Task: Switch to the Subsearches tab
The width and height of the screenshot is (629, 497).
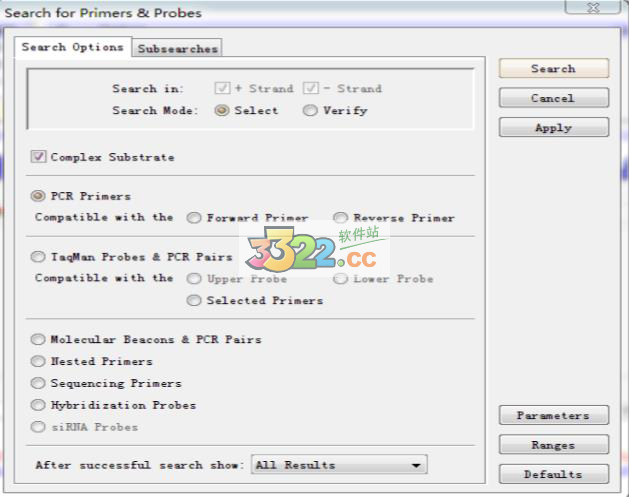Action: tap(177, 49)
